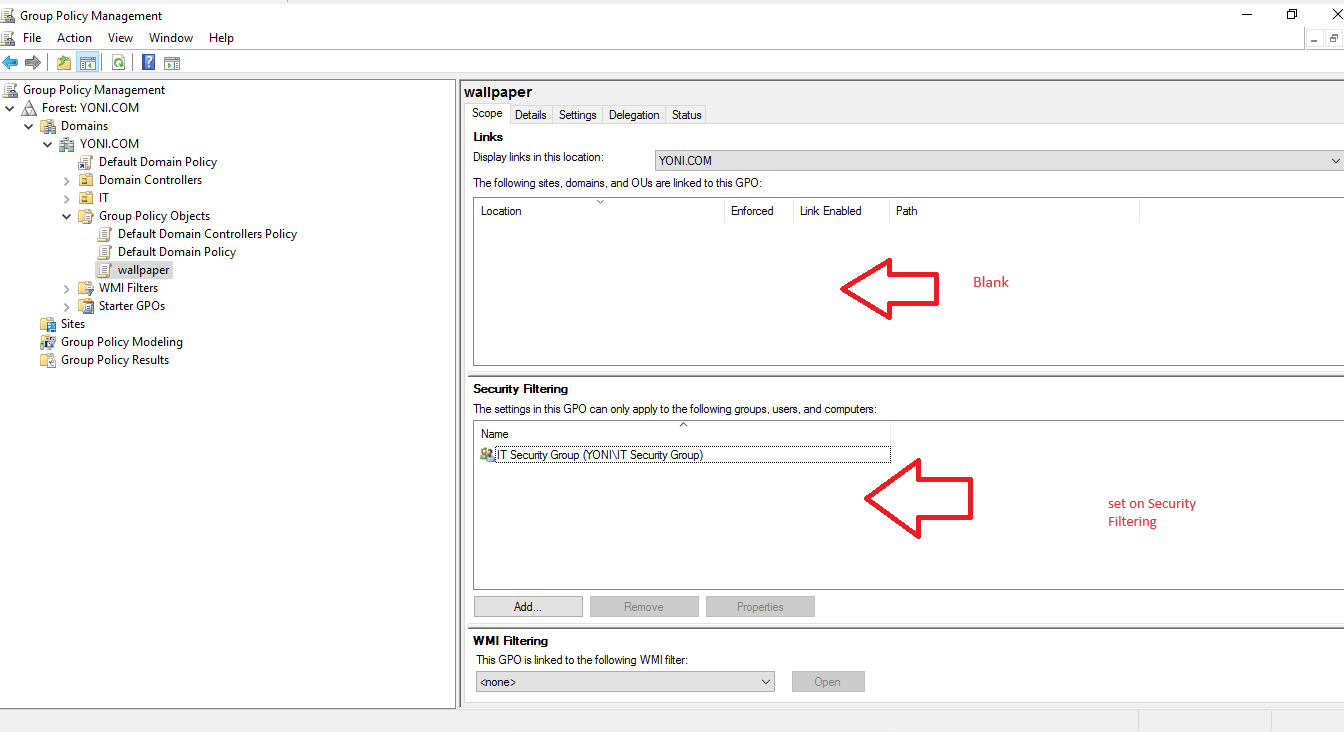This screenshot has height=732, width=1344.
Task: Open the Action menu
Action: click(74, 38)
